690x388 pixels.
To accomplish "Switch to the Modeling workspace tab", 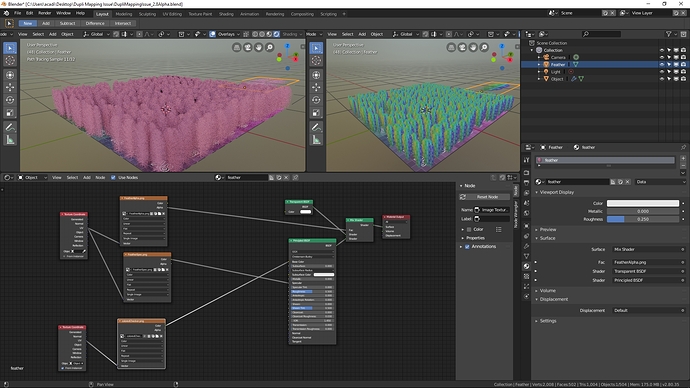I will [x=124, y=14].
